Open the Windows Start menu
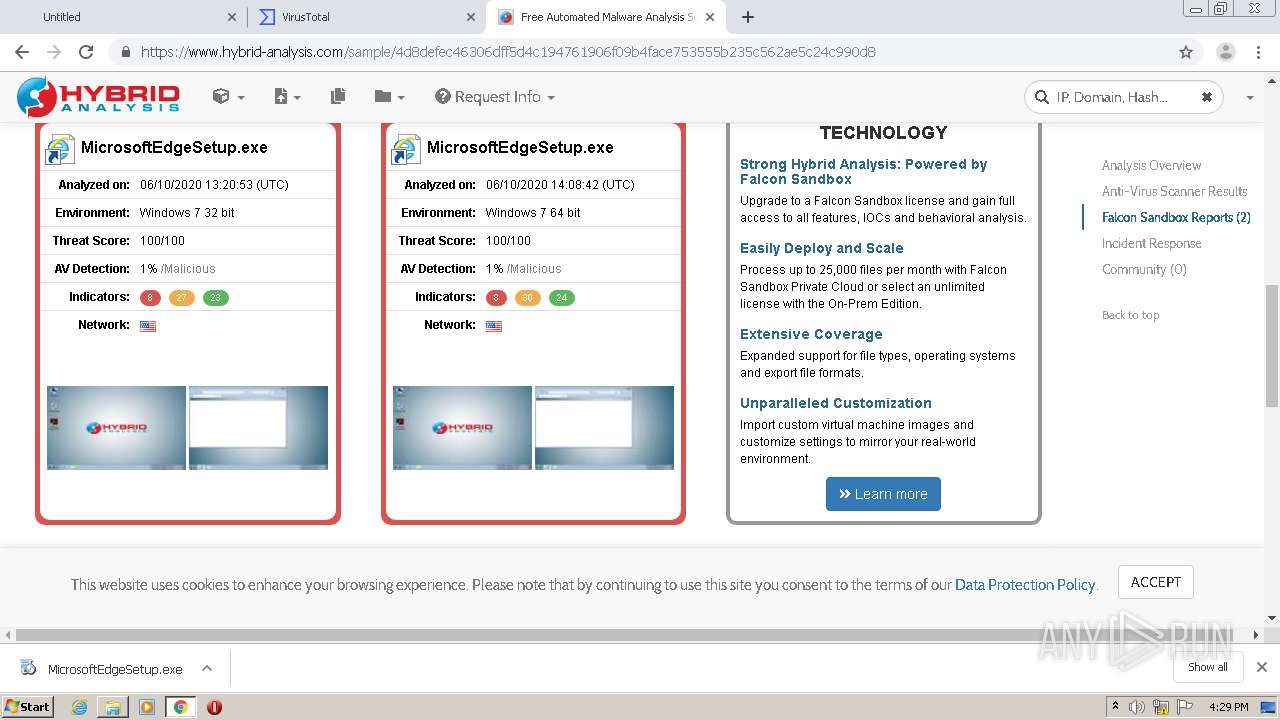 click(x=28, y=707)
